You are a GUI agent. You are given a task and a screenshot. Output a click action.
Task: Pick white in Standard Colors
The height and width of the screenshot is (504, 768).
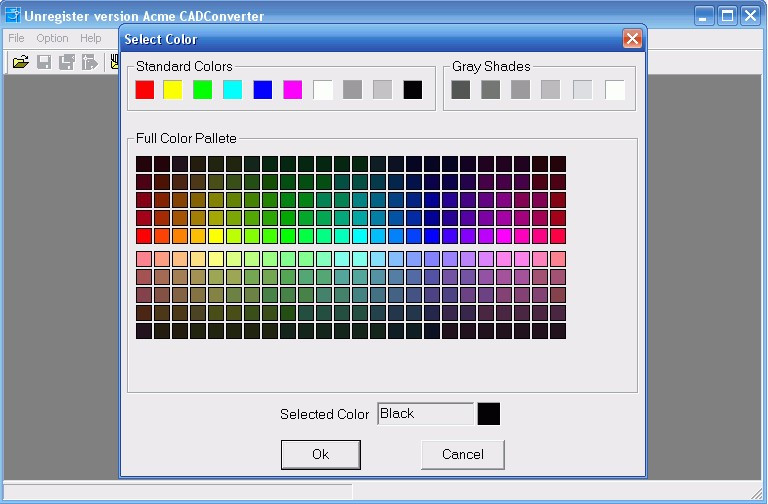tap(323, 90)
